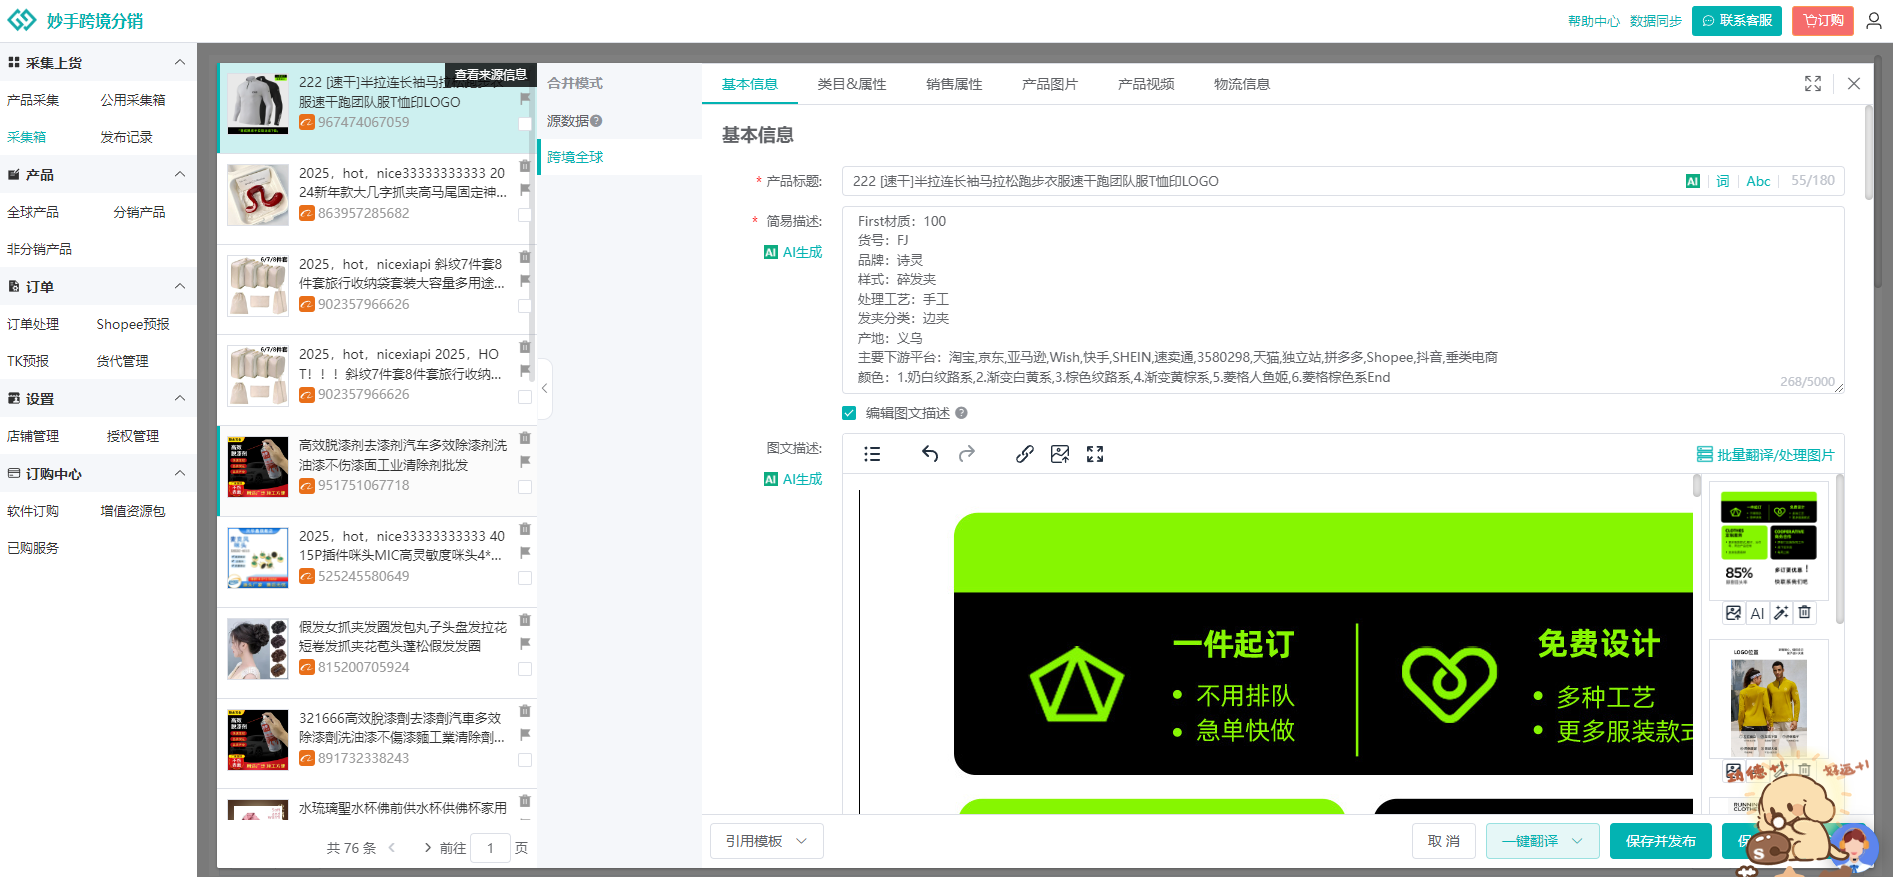
Task: Click the magic wand under the 85% thumbnail
Action: [x=1781, y=613]
